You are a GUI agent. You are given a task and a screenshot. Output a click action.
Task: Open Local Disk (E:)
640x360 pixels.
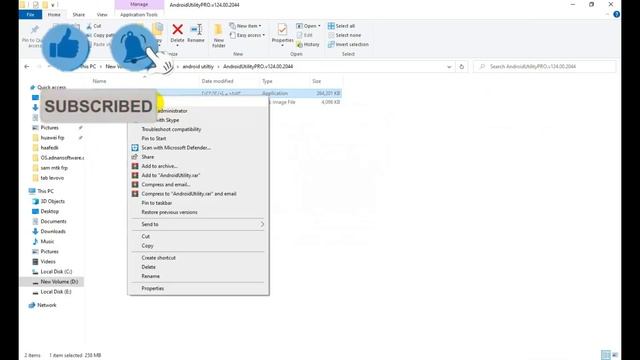pos(56,292)
